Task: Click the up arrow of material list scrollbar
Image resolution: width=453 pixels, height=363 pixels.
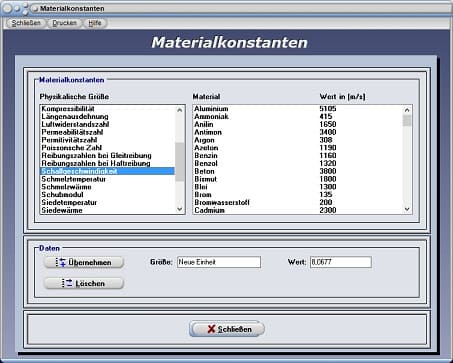Action: pos(407,110)
